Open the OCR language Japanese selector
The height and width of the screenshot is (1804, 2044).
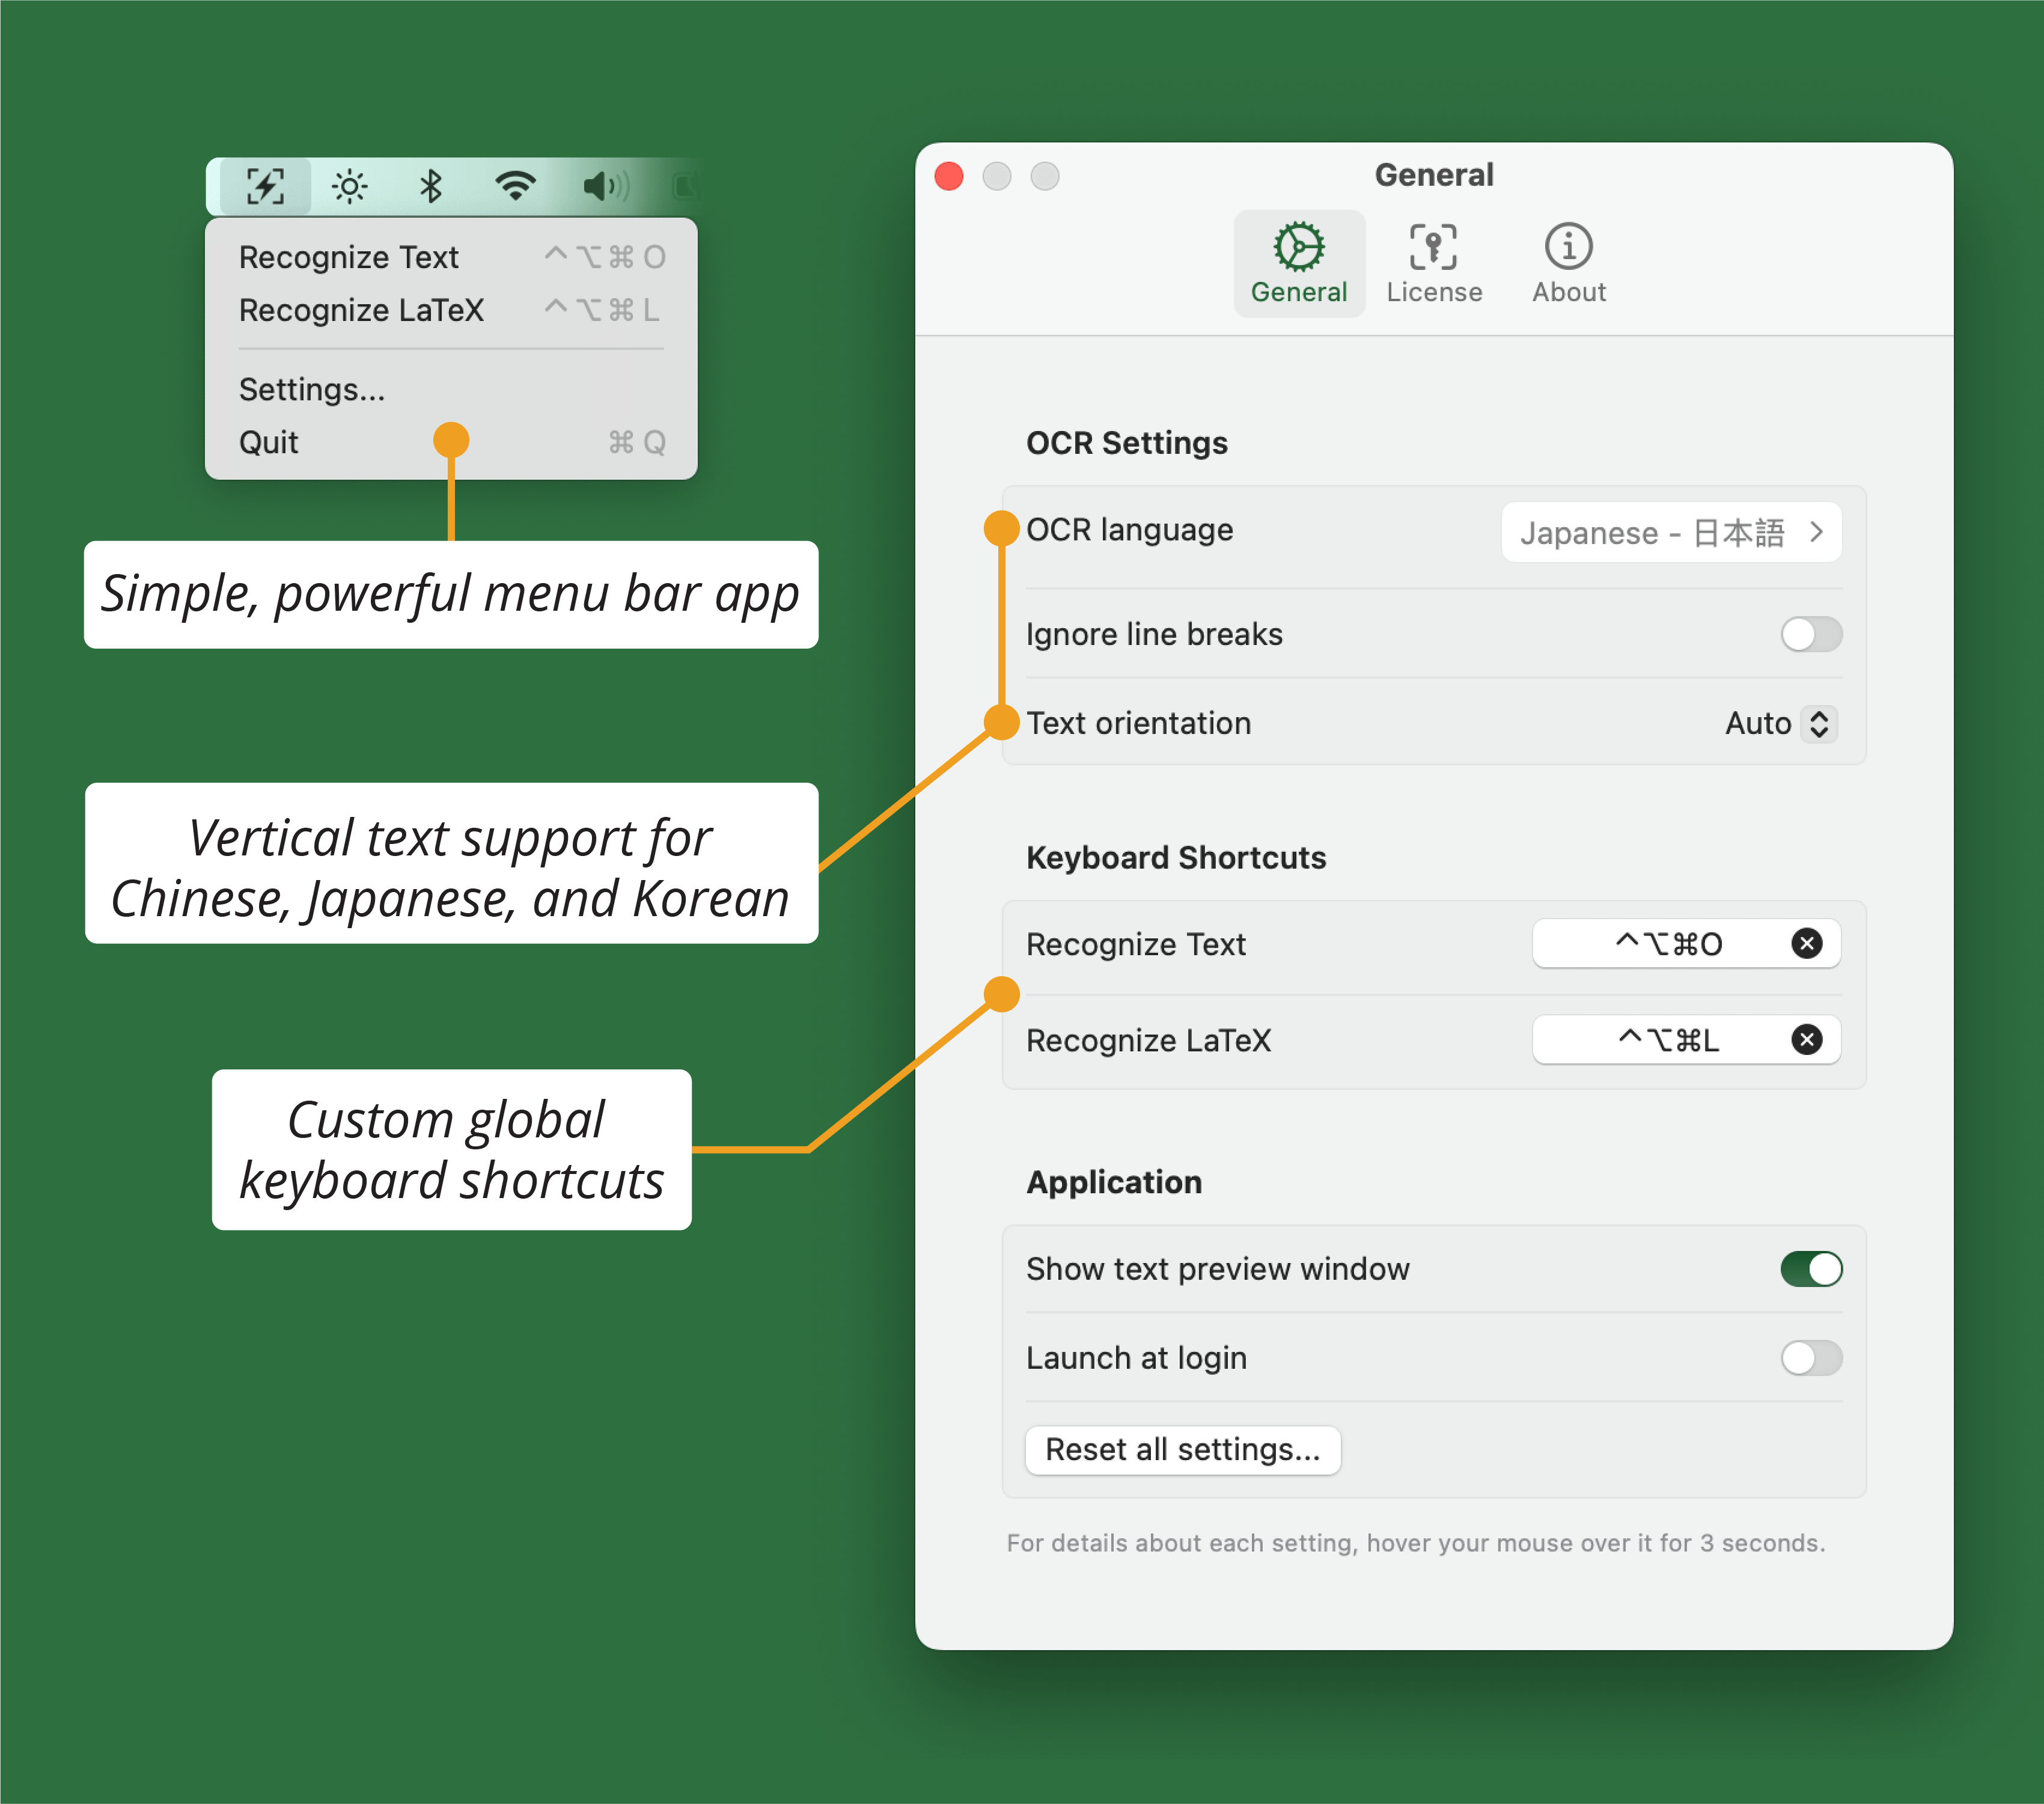tap(1670, 532)
